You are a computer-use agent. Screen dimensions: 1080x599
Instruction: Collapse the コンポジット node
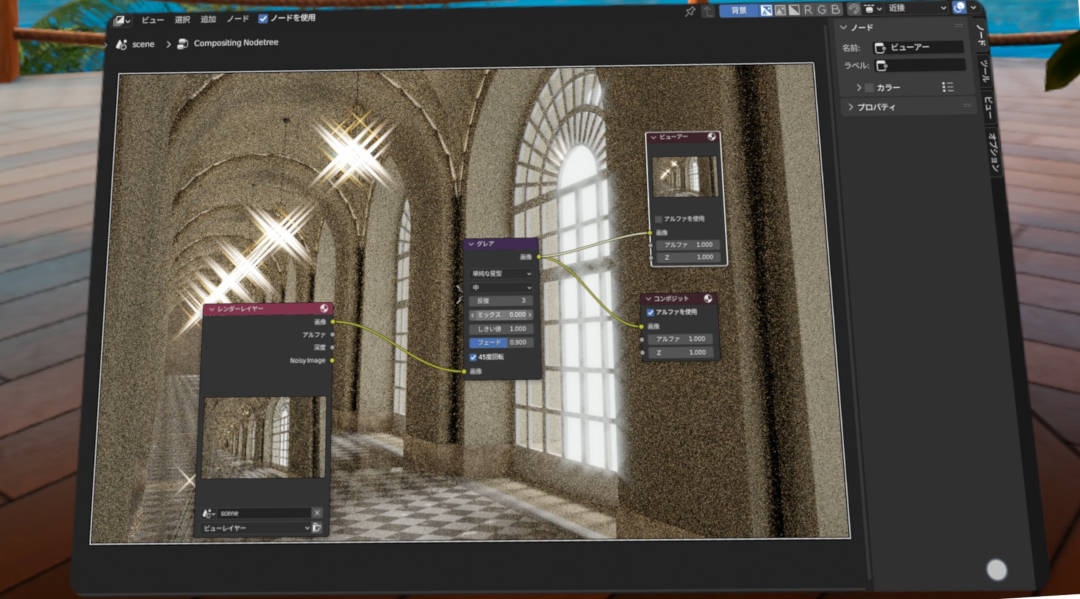coord(648,299)
